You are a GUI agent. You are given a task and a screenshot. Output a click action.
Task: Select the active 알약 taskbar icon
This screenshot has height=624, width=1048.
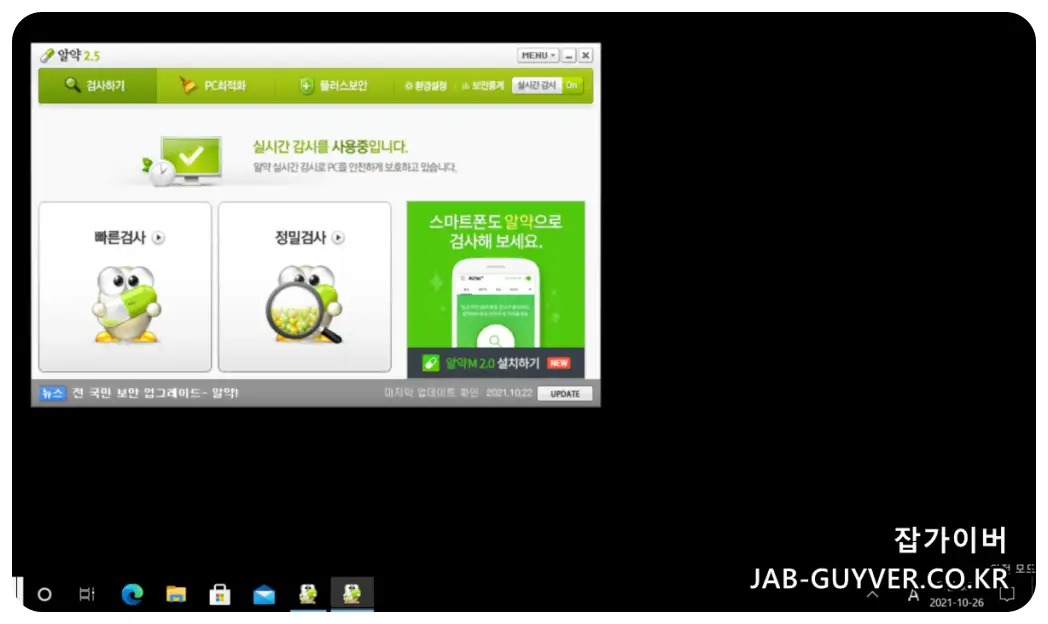(352, 593)
